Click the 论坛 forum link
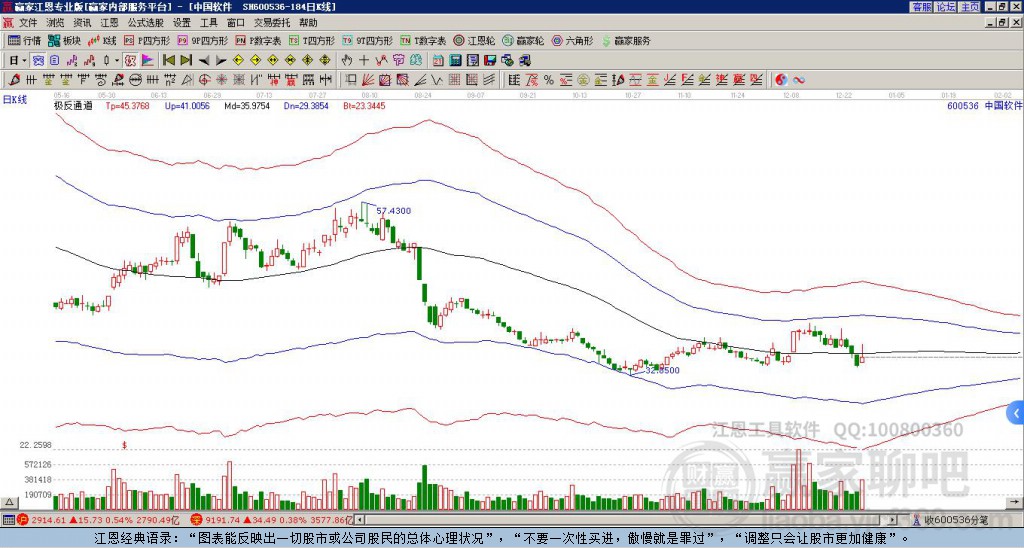Screen dimensions: 1024x548 point(946,7)
